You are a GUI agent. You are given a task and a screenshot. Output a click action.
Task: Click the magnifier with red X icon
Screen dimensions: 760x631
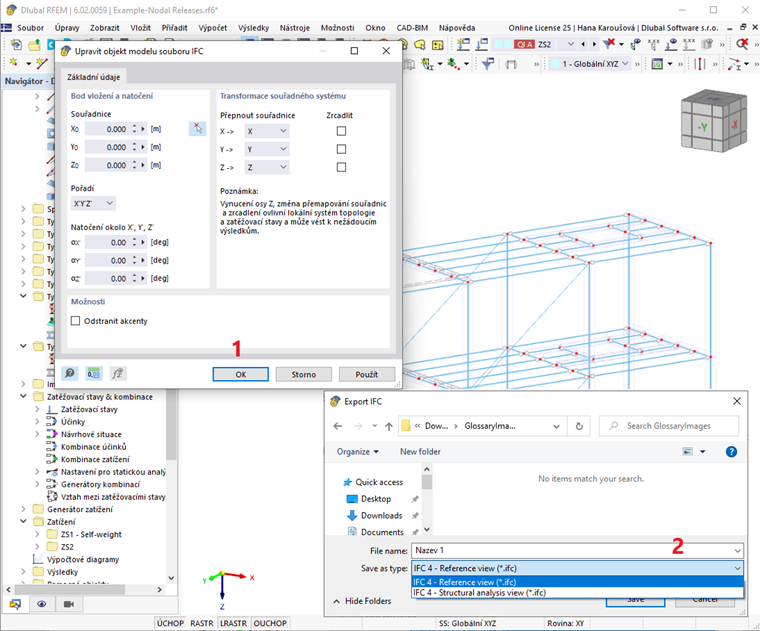pyautogui.click(x=742, y=45)
